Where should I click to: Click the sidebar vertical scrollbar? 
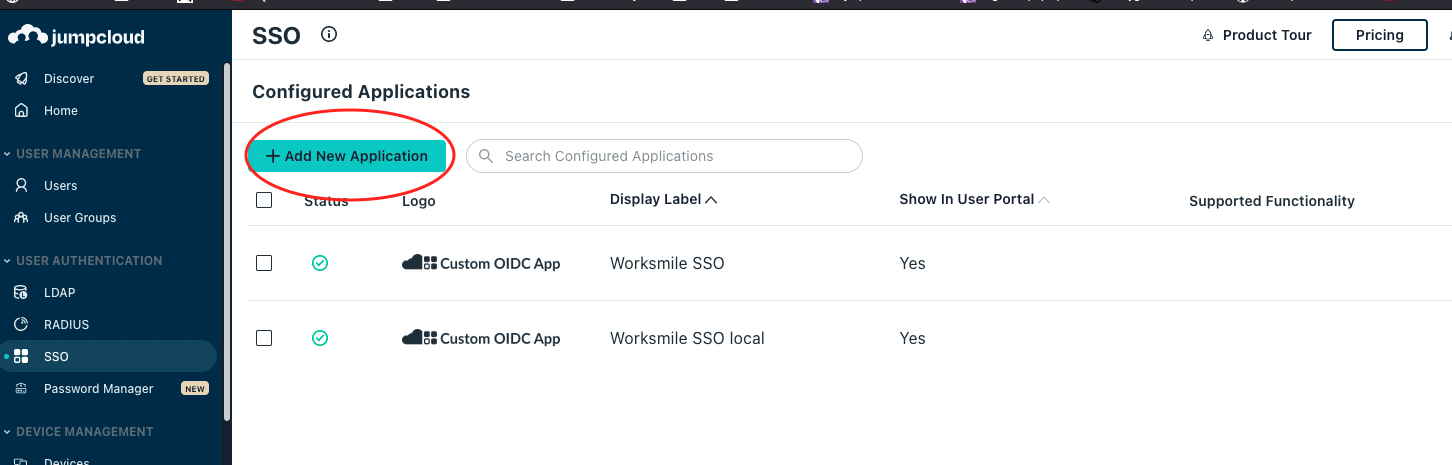(228, 240)
